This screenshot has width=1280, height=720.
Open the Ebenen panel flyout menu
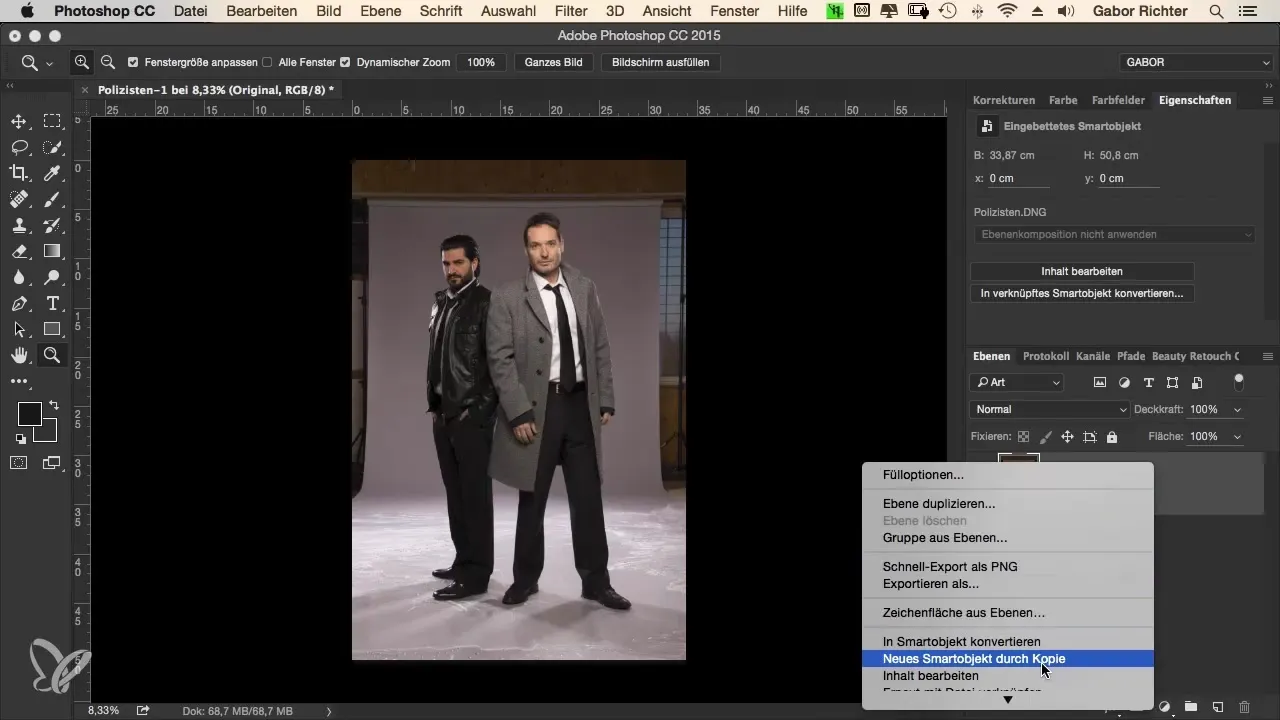click(1268, 356)
